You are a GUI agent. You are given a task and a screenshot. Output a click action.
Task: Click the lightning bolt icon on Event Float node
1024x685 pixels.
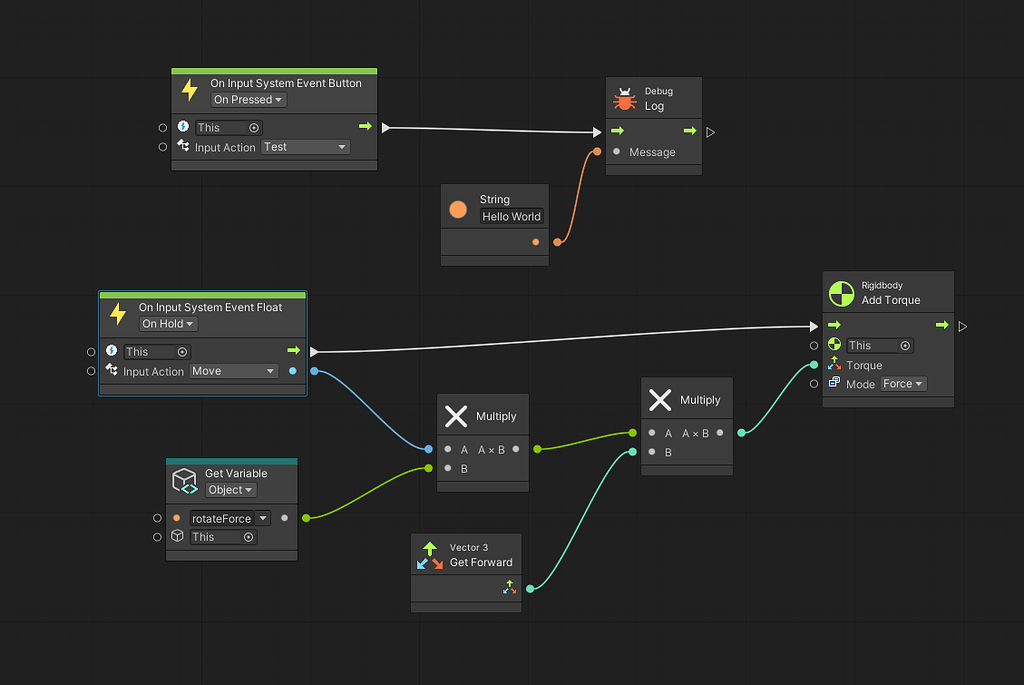[x=117, y=314]
